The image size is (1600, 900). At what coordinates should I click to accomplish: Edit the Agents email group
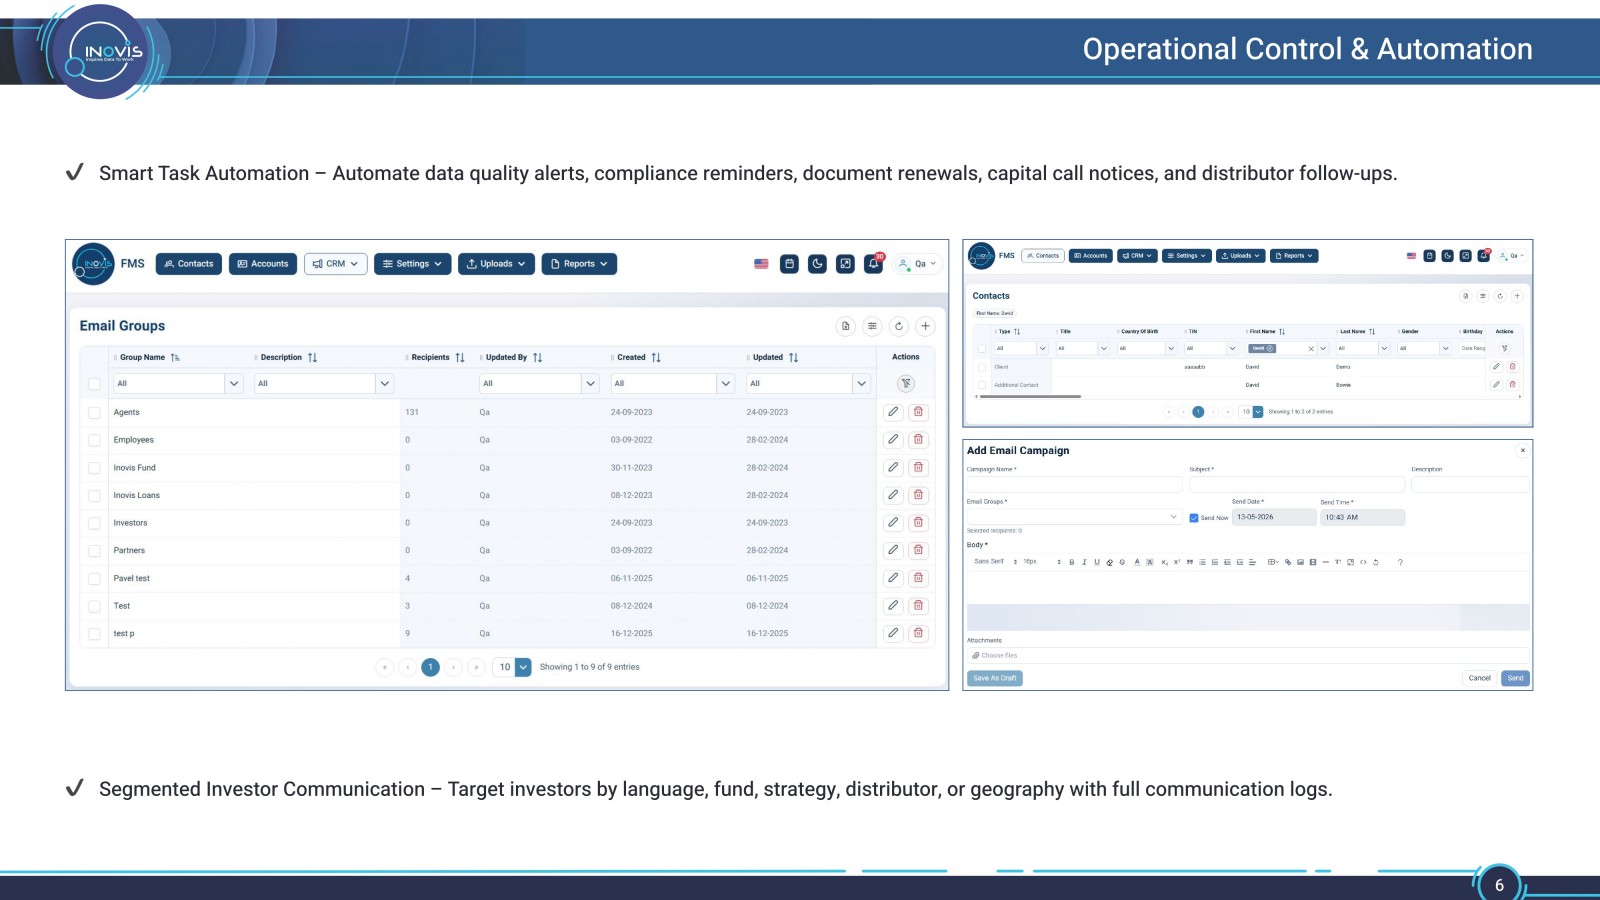[x=893, y=412]
